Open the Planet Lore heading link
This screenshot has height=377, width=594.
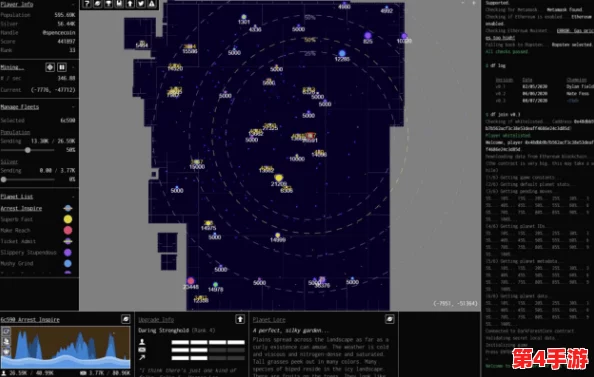[x=269, y=320]
